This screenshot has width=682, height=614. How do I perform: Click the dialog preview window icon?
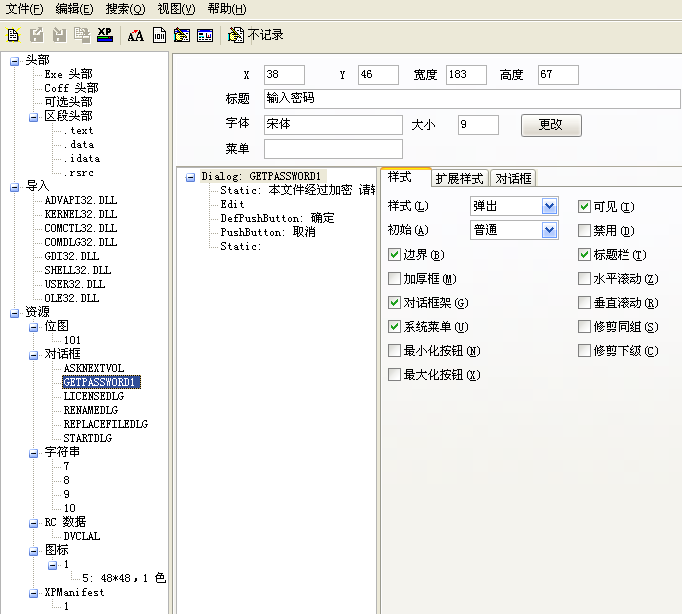point(205,35)
